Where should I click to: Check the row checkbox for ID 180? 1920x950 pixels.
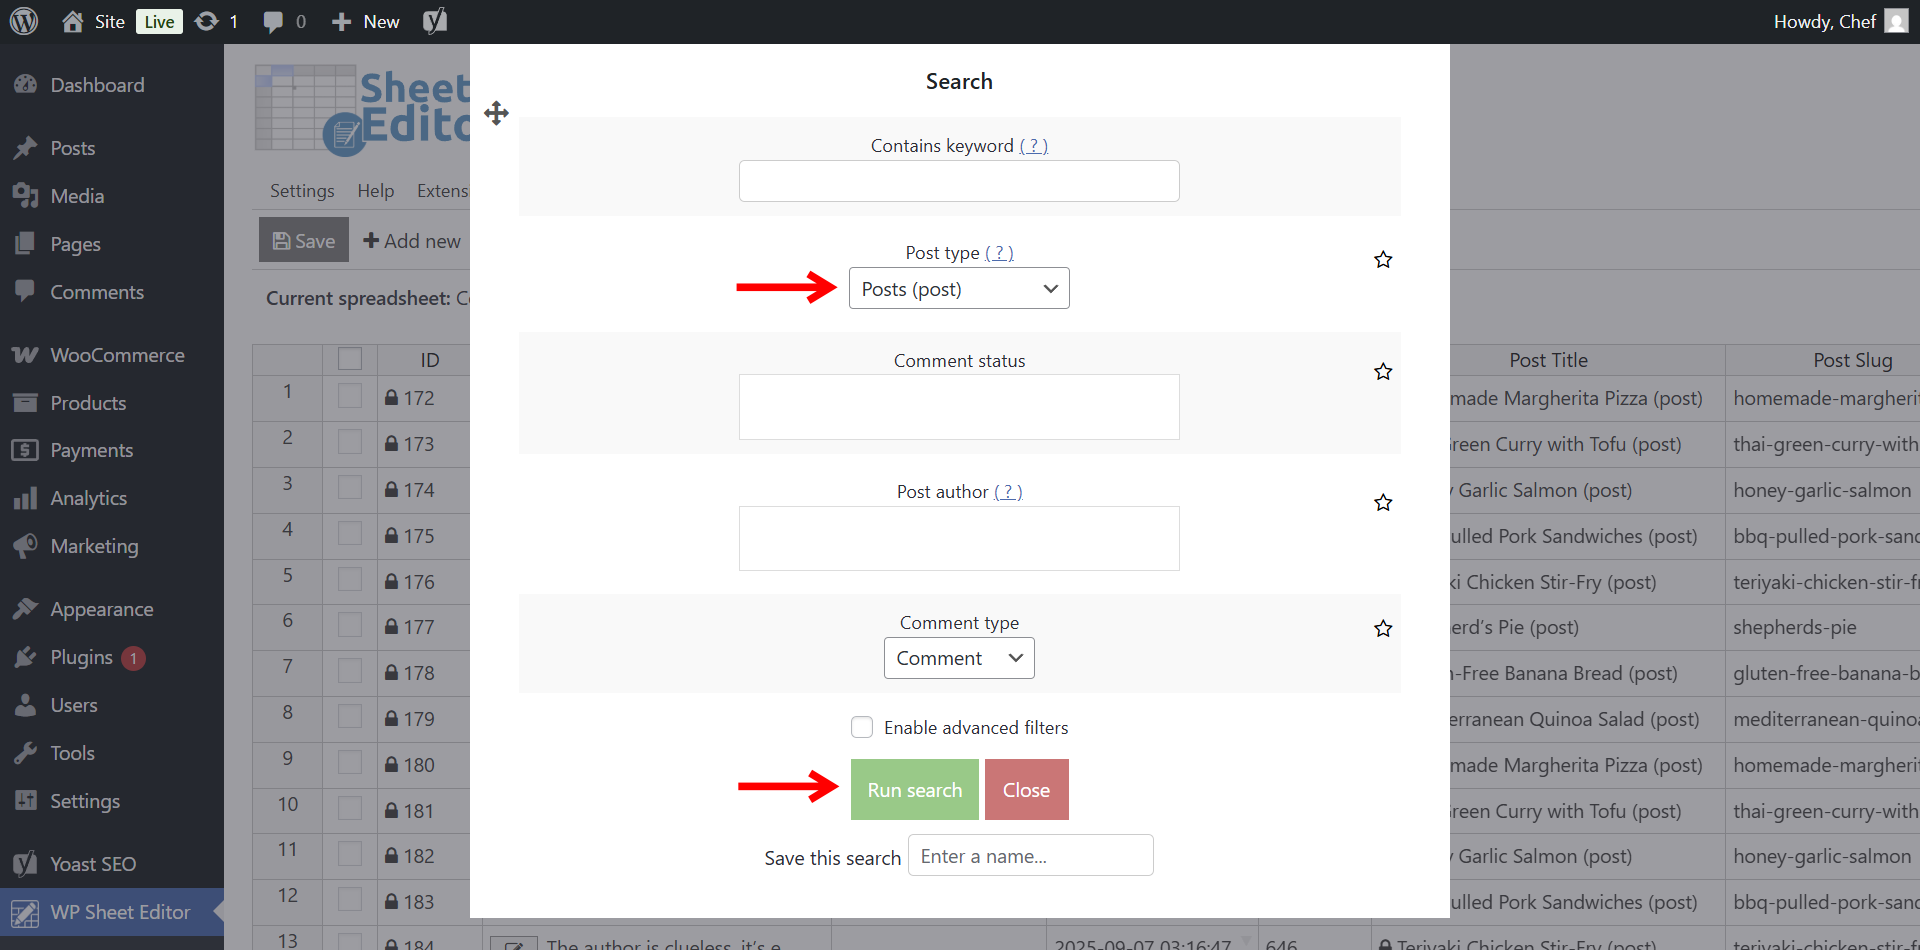[x=350, y=763]
